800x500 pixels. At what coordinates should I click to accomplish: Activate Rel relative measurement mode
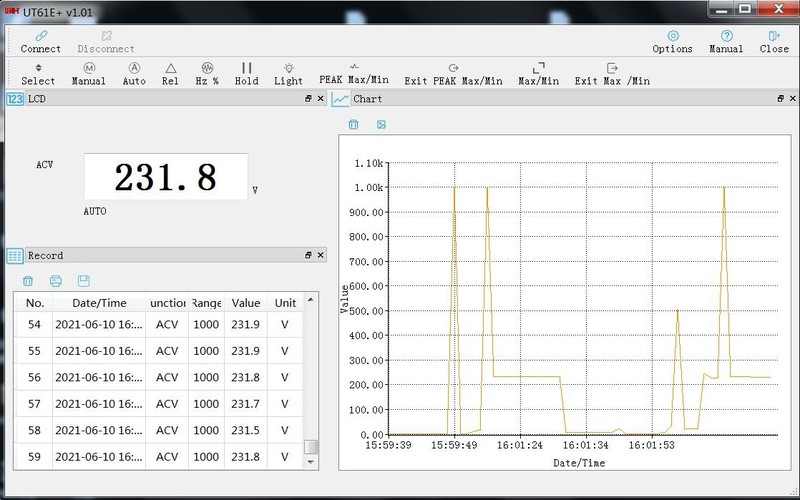[171, 74]
